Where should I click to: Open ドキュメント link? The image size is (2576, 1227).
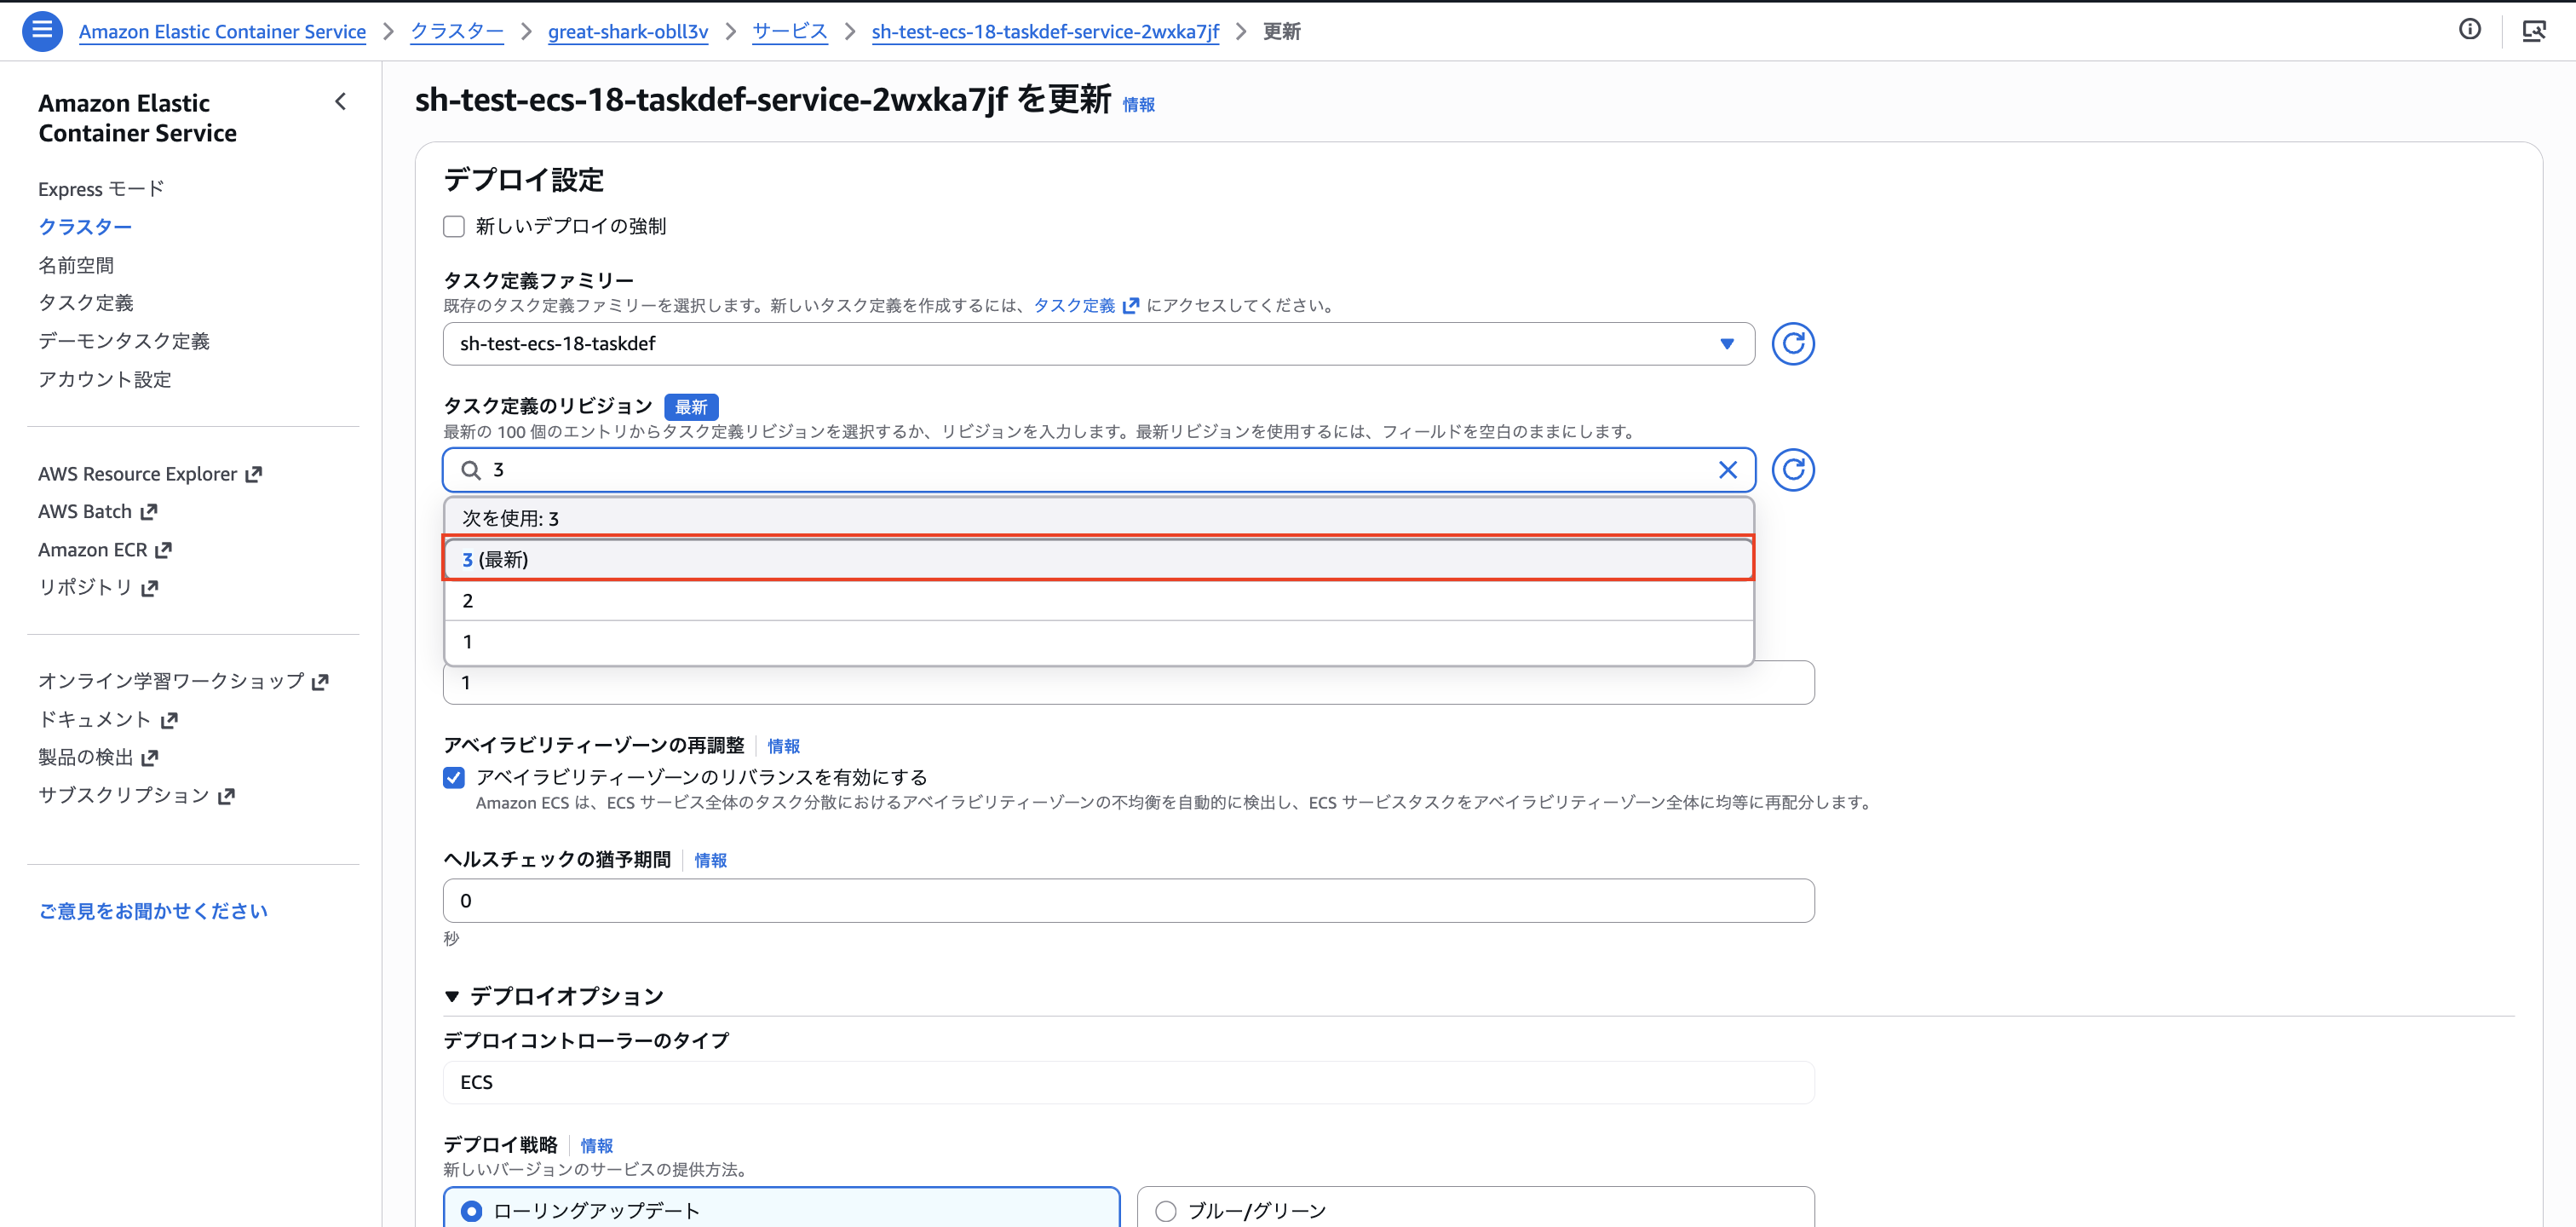tap(95, 720)
